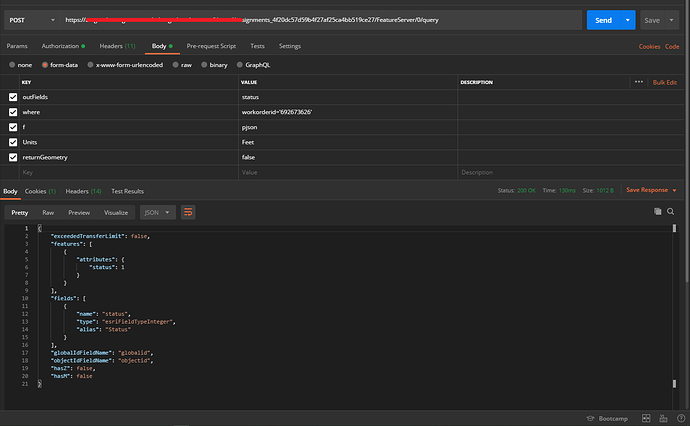This screenshot has width=690, height=426.
Task: Click the Save request button
Action: coord(652,20)
